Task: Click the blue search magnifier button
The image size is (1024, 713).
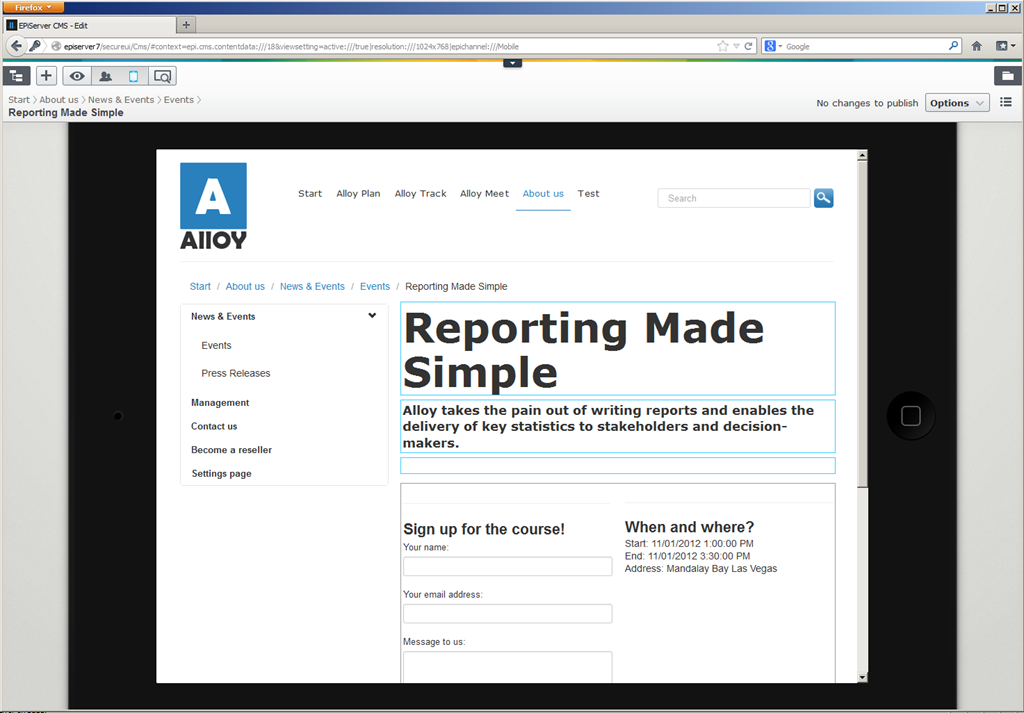Action: [x=823, y=198]
